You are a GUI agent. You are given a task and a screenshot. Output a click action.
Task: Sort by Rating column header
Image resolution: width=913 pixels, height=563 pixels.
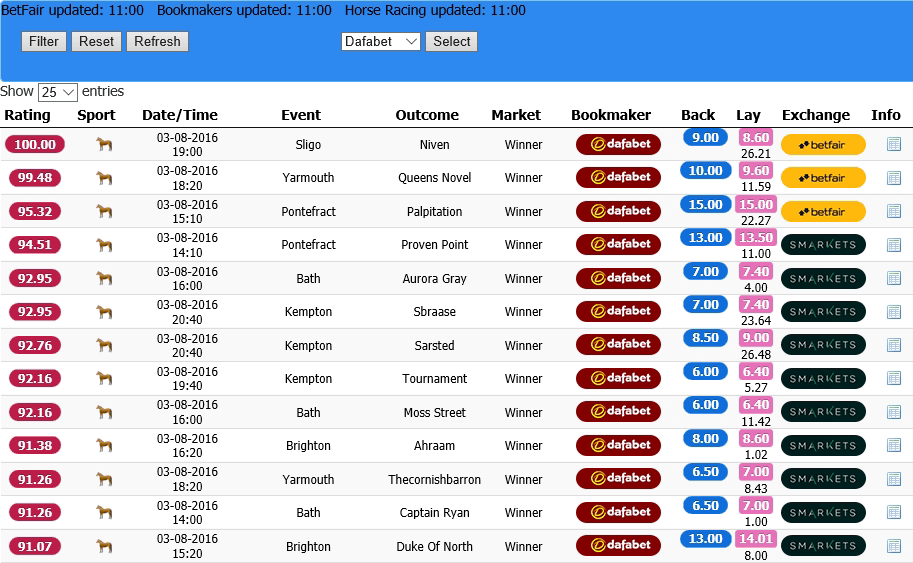[27, 115]
